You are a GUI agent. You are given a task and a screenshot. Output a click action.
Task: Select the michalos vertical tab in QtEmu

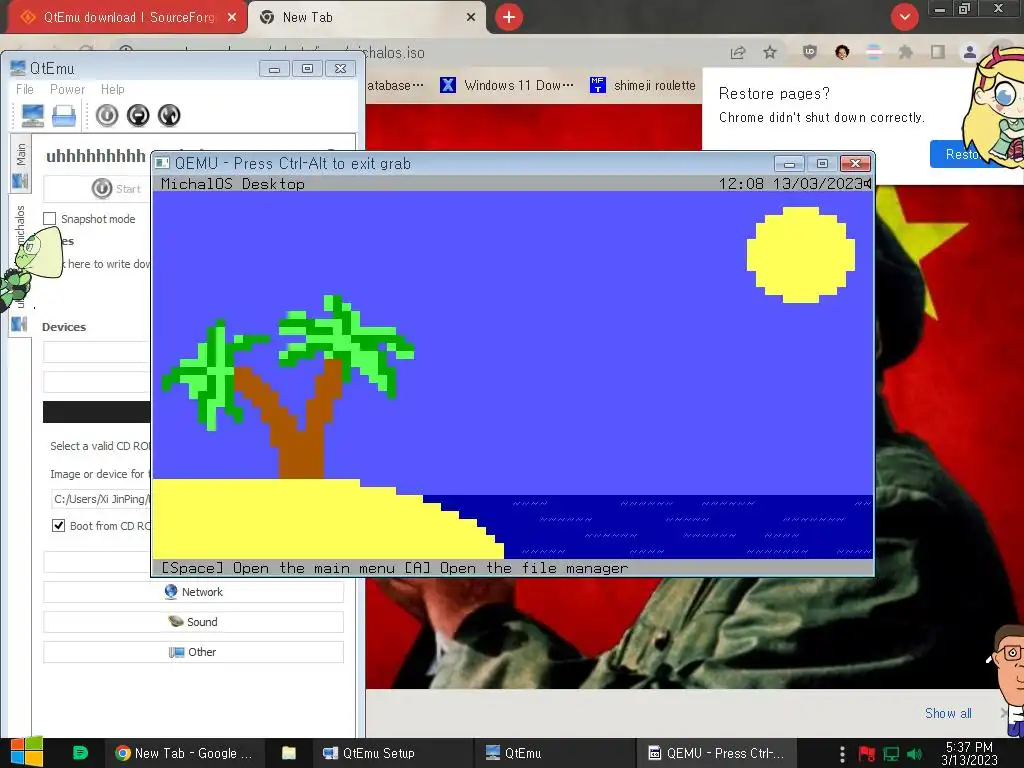pyautogui.click(x=20, y=264)
